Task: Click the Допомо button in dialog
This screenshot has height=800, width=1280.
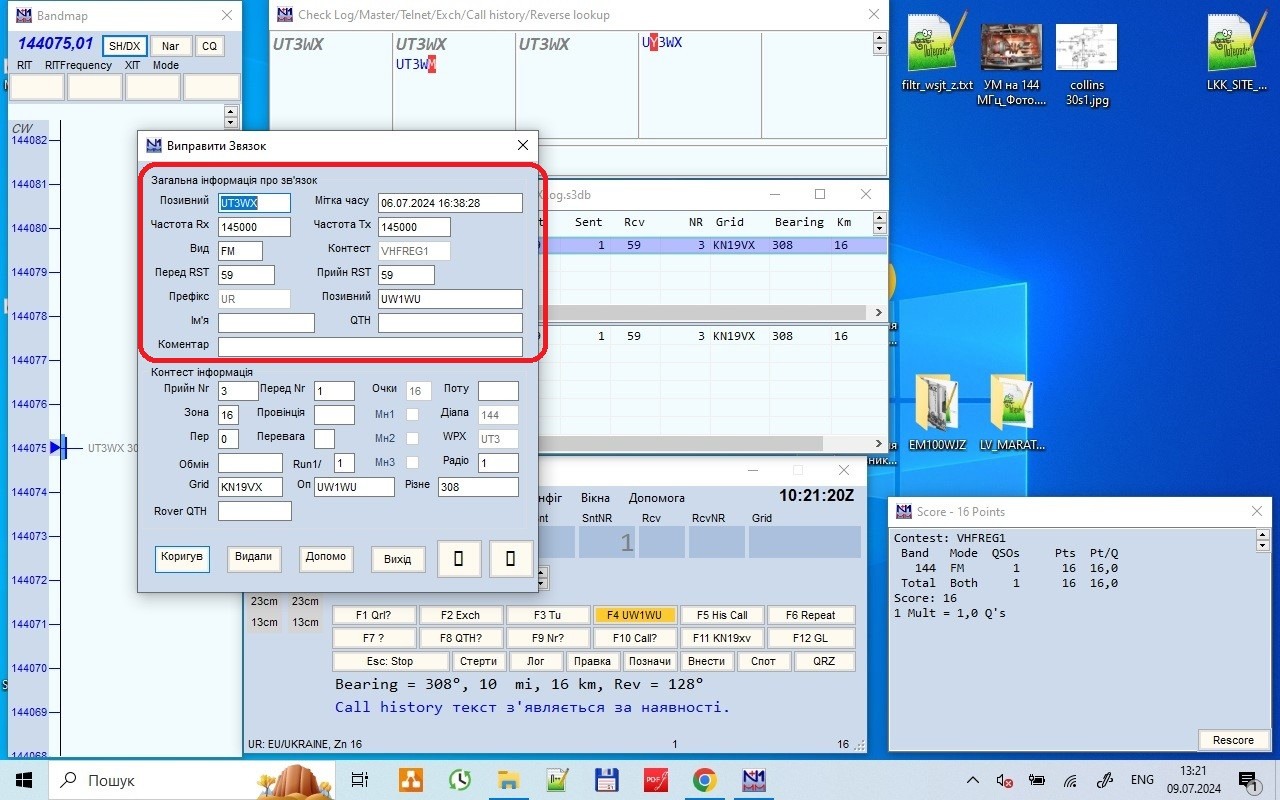Action: (x=326, y=558)
